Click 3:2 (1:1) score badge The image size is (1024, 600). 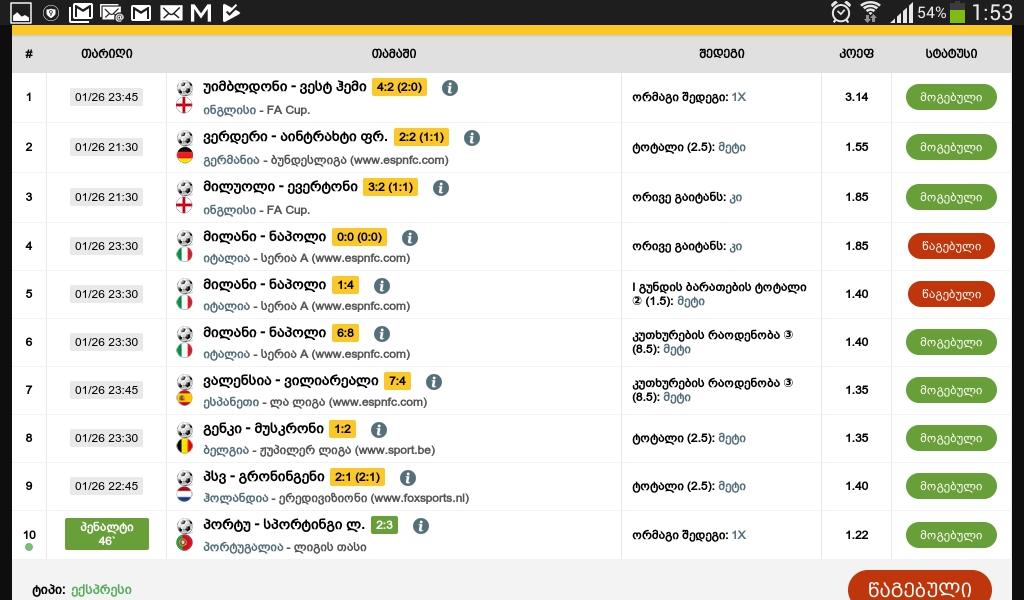tap(391, 187)
